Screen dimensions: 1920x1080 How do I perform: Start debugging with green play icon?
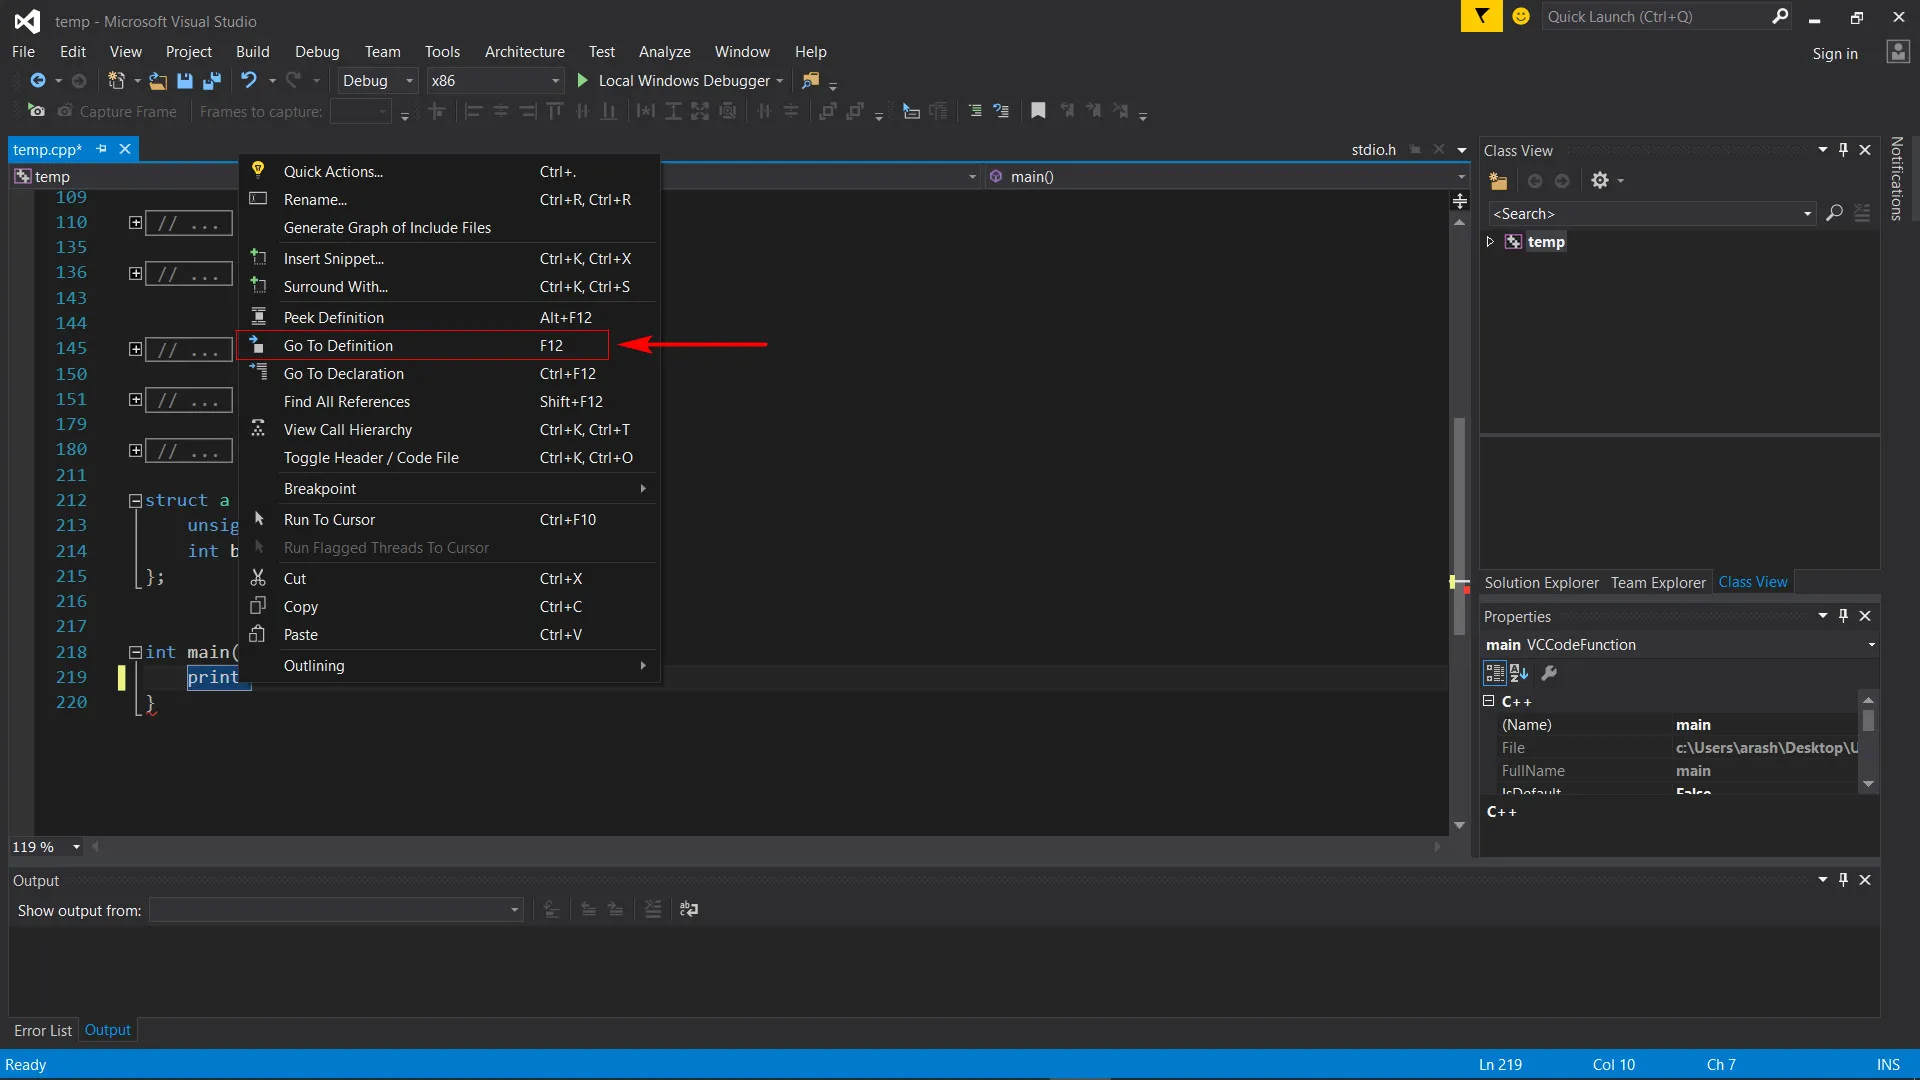[x=583, y=80]
